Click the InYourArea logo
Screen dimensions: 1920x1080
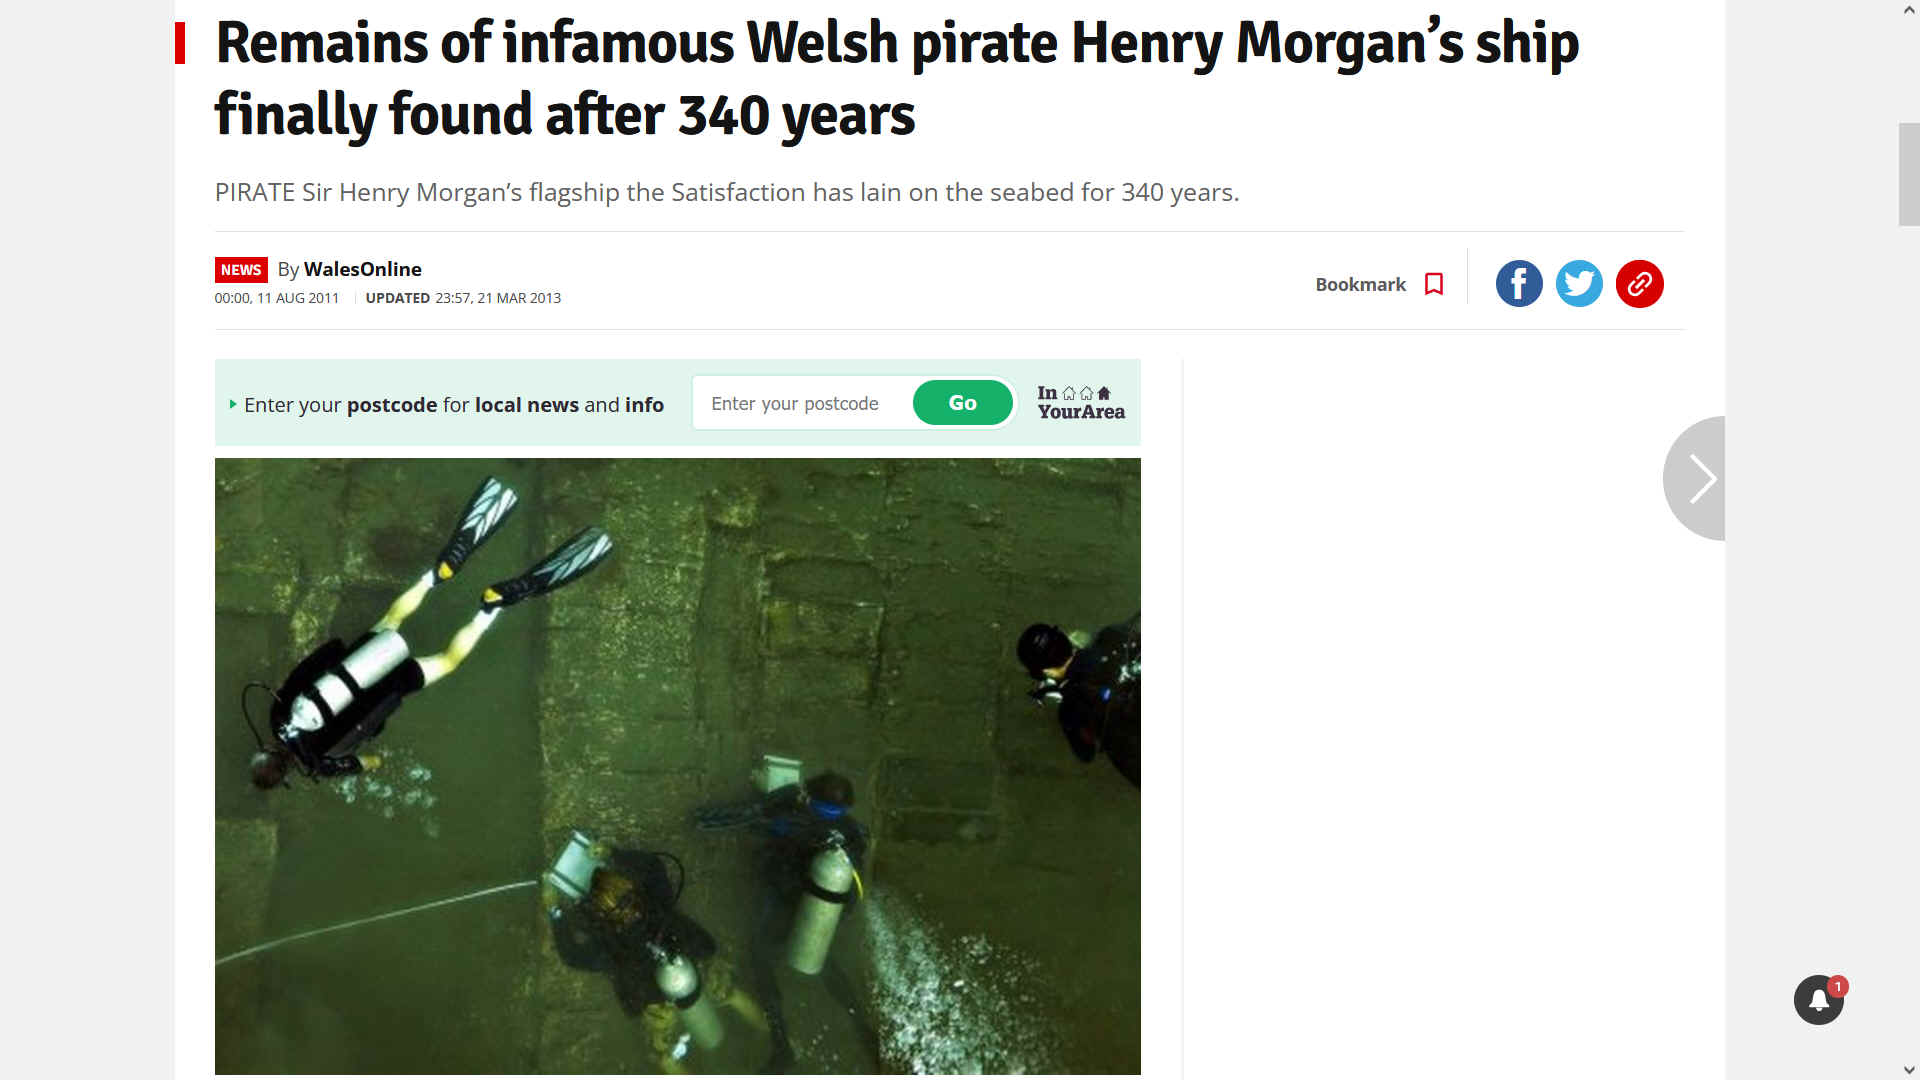(x=1080, y=402)
